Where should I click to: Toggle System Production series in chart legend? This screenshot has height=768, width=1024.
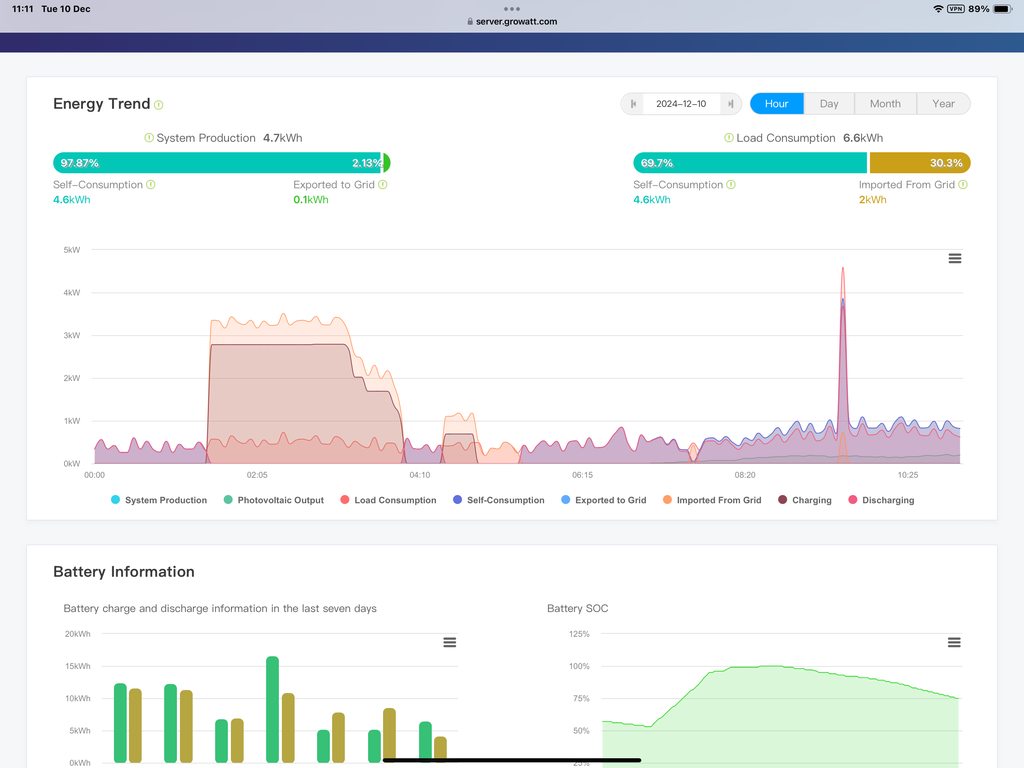pyautogui.click(x=160, y=500)
